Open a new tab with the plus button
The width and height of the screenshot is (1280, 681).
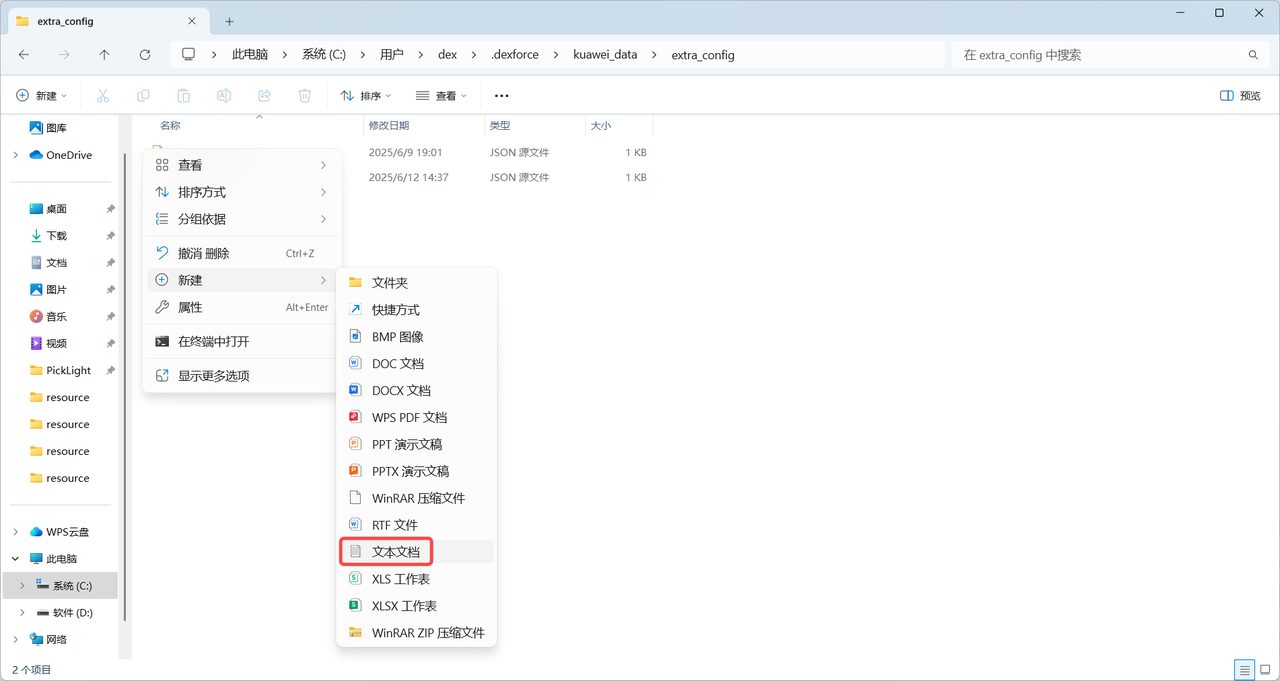(x=229, y=19)
